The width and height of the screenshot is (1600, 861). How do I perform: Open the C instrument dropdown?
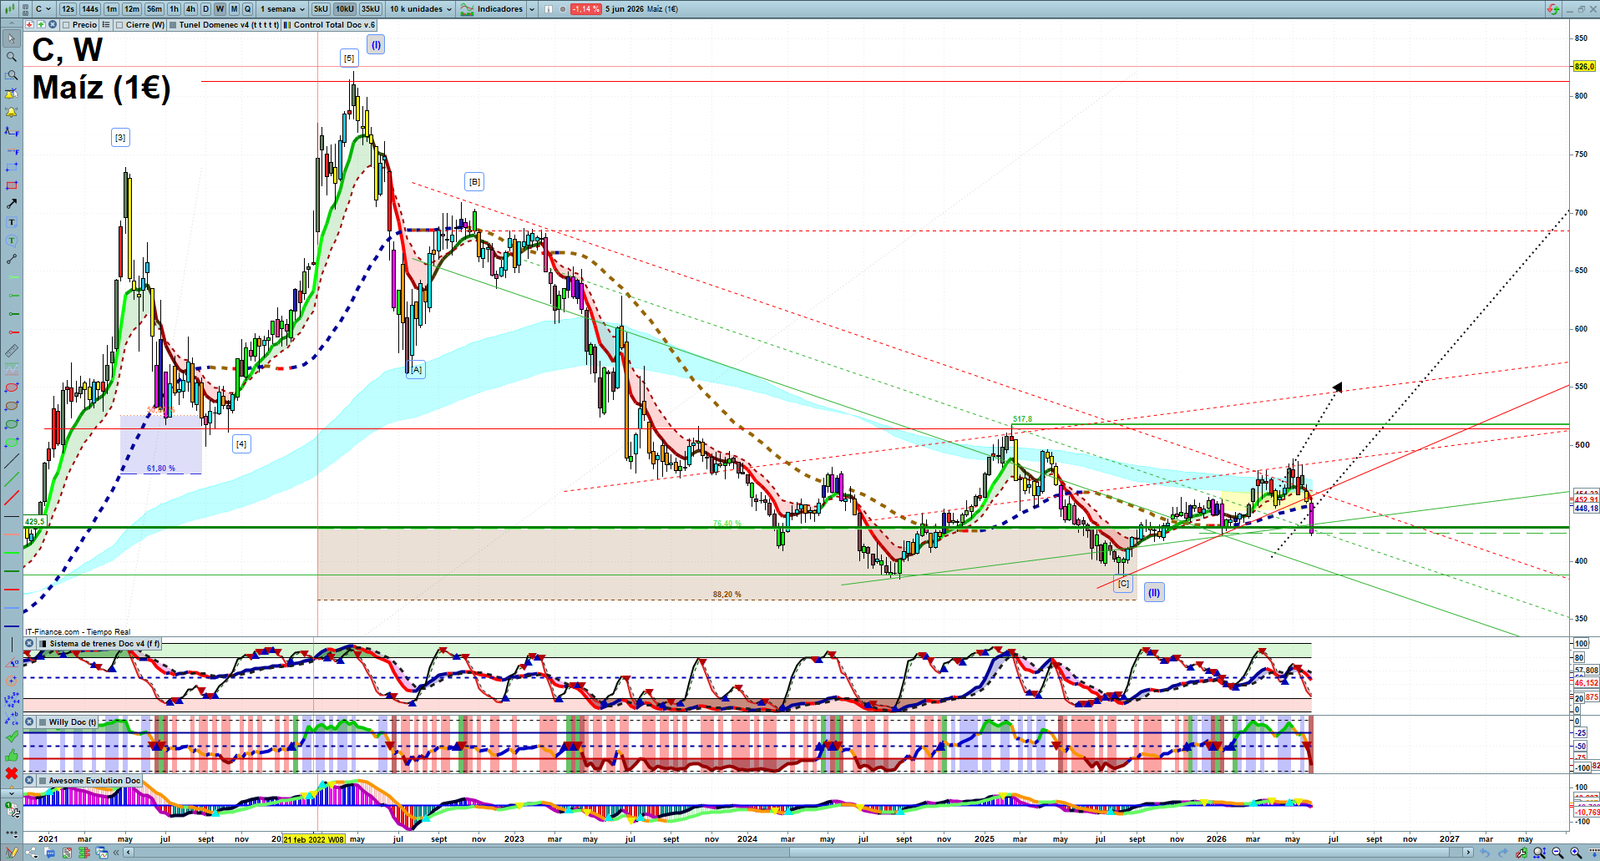pyautogui.click(x=44, y=9)
